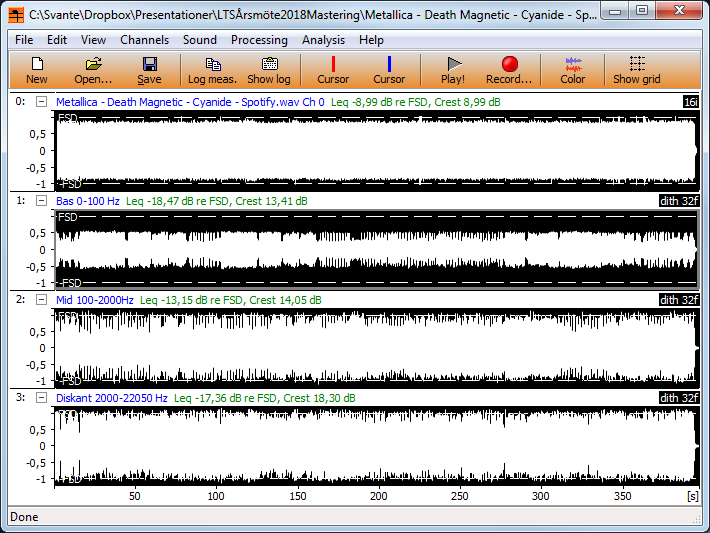Viewport: 710px width, 533px height.
Task: Collapse channel 3 Diskant track
Action: pyautogui.click(x=41, y=398)
